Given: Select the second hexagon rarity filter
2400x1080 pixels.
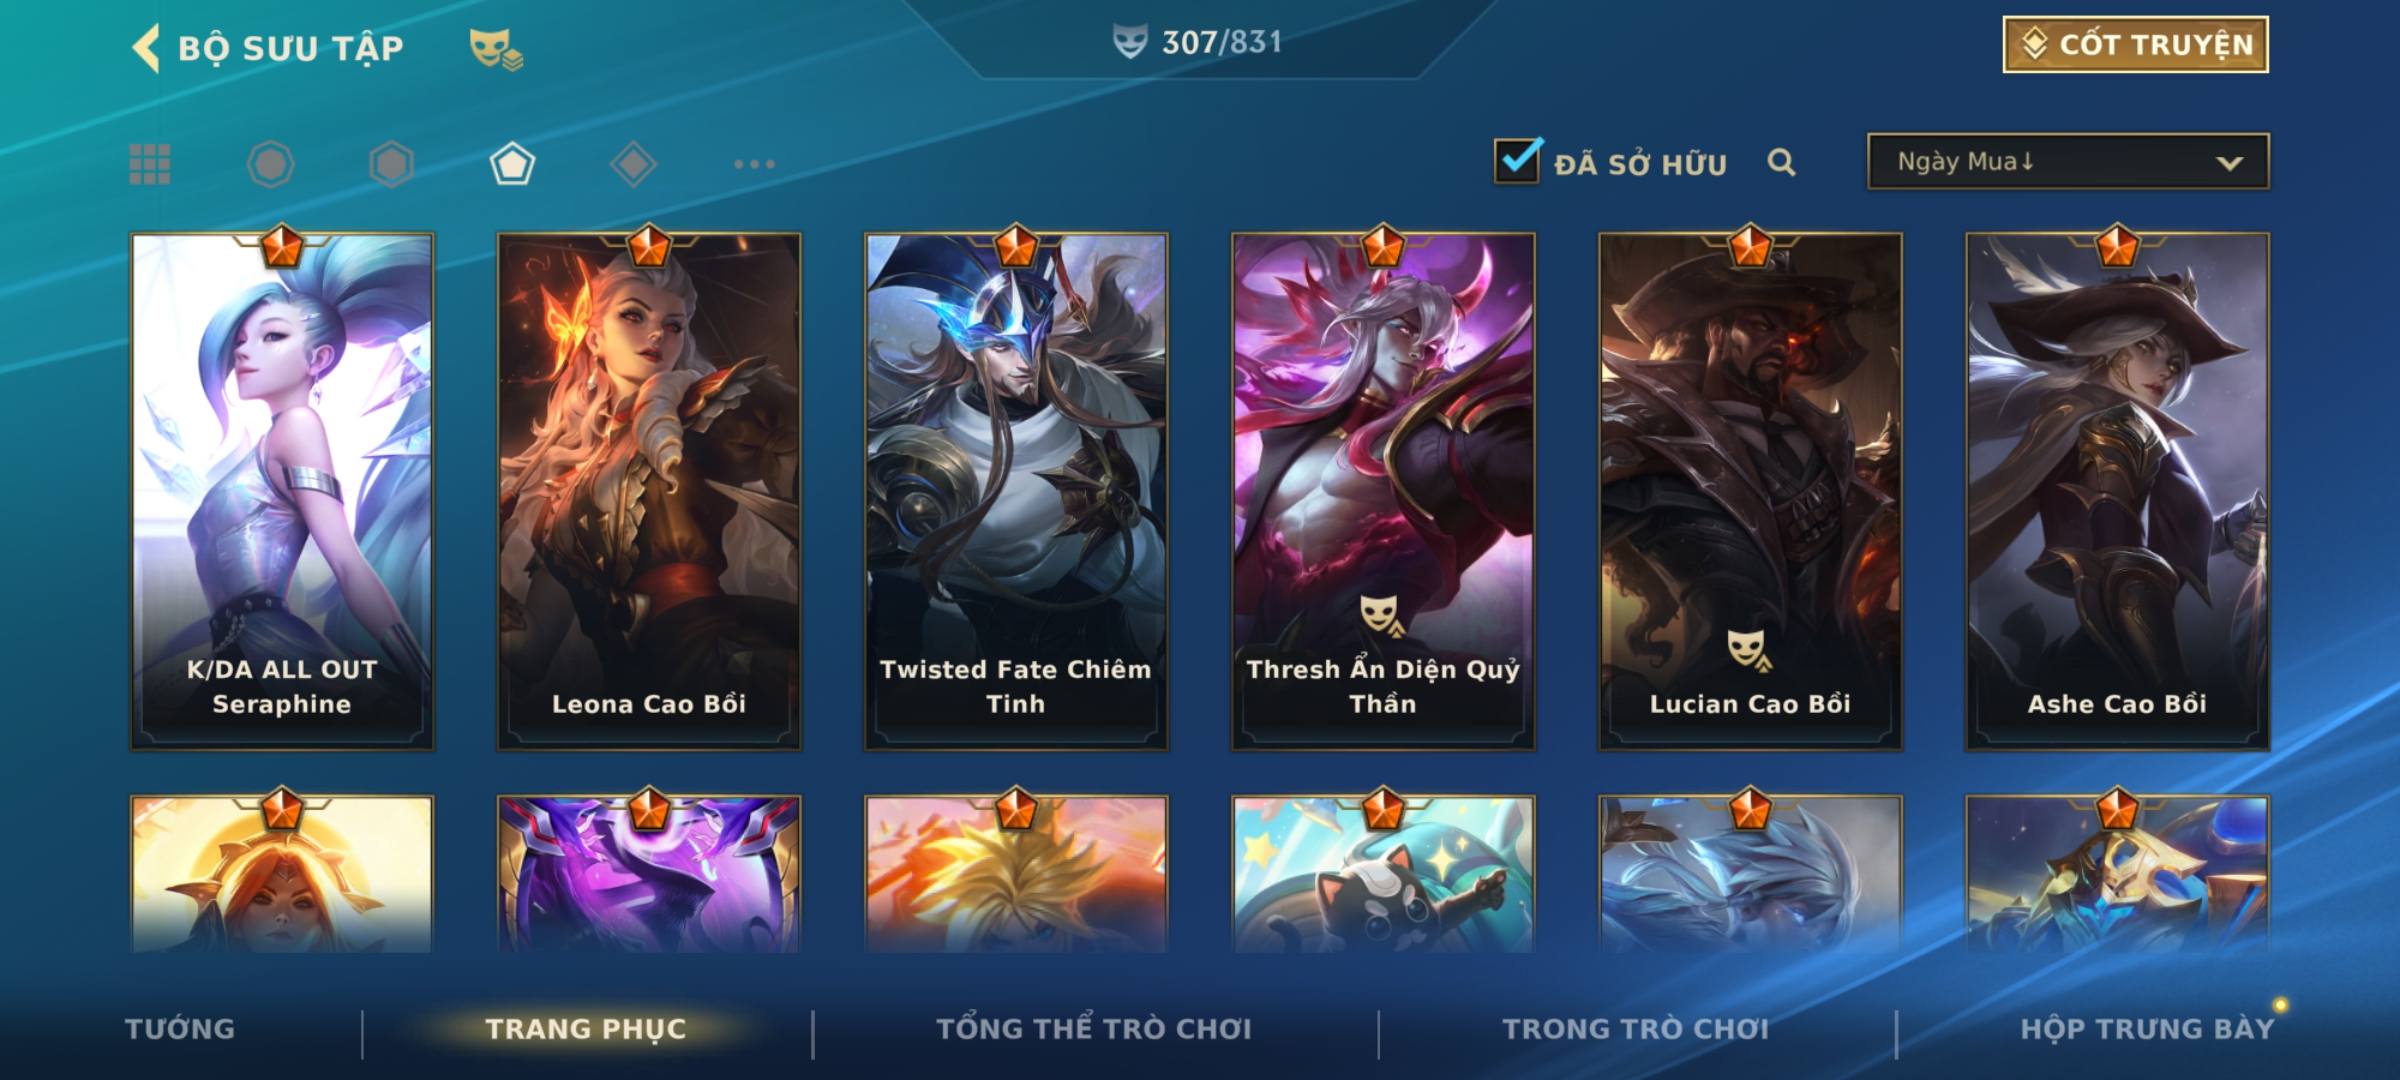Looking at the screenshot, I should coord(391,164).
